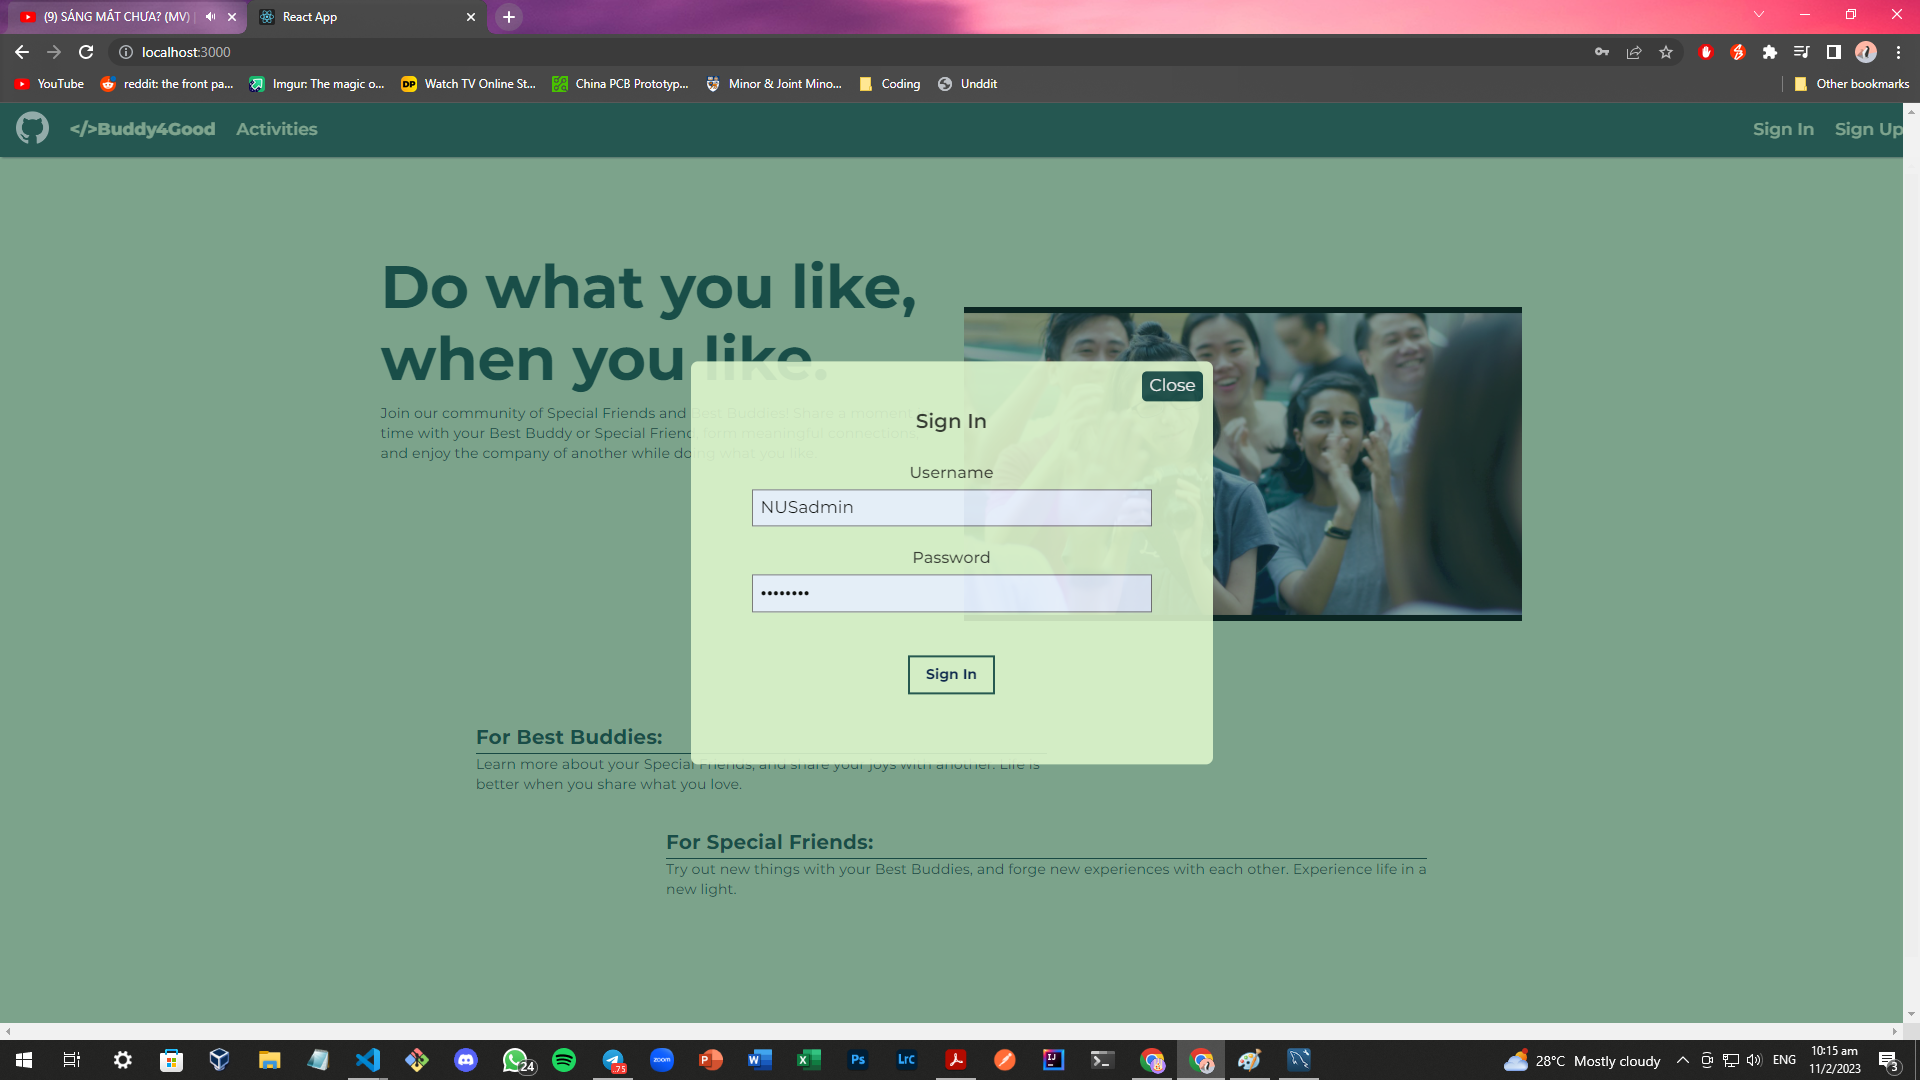Open Visual Studio Code from taskbar

point(368,1060)
